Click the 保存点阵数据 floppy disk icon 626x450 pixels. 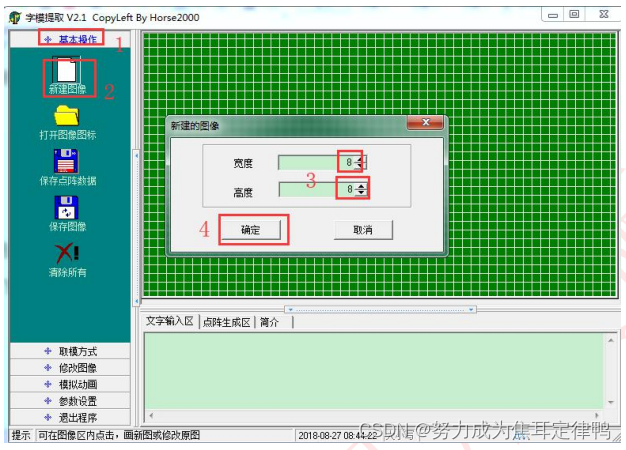pos(66,161)
